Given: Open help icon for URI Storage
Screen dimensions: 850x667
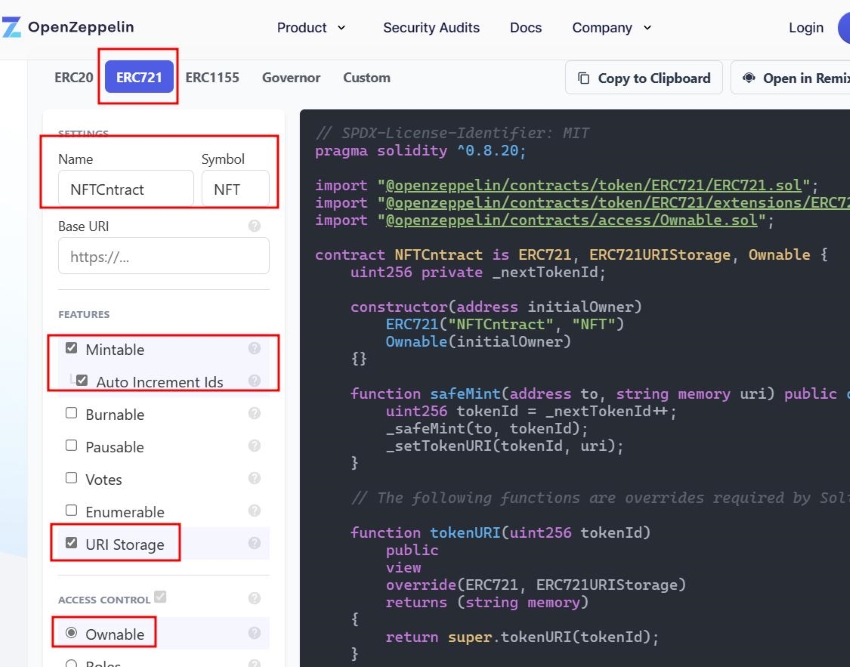Looking at the screenshot, I should [254, 543].
